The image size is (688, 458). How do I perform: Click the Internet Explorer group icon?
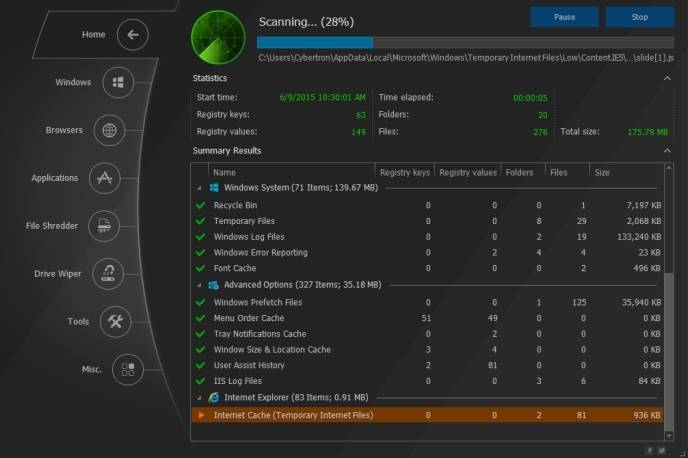[x=214, y=397]
